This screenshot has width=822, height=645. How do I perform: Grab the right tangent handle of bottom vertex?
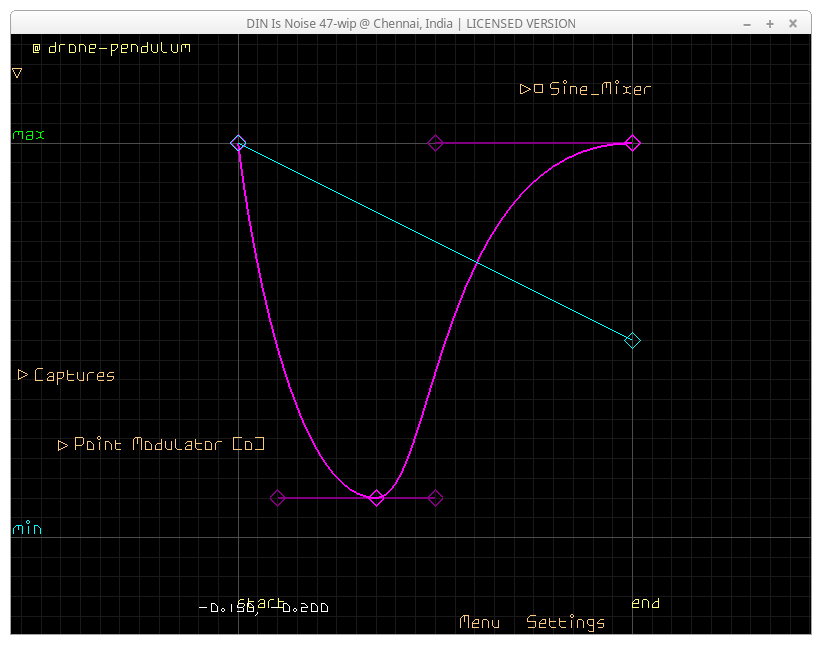coord(435,498)
